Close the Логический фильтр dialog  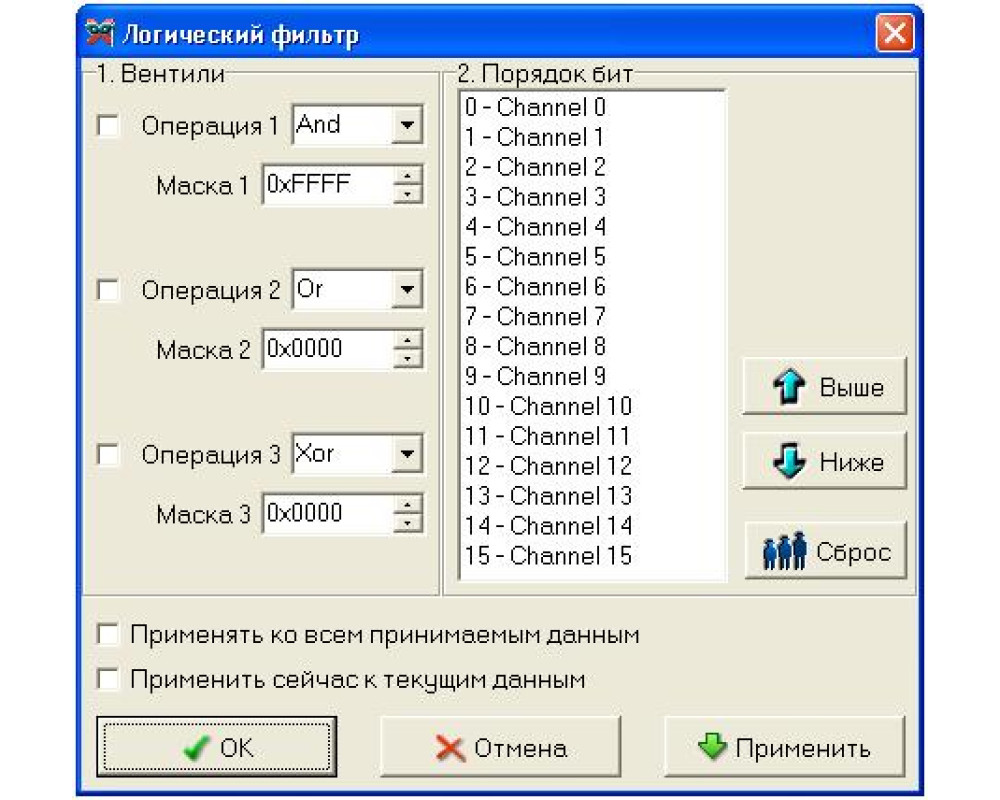coord(893,35)
